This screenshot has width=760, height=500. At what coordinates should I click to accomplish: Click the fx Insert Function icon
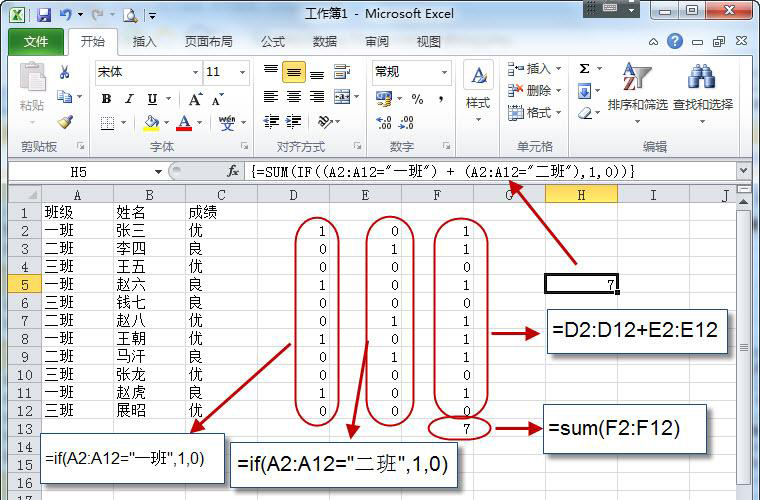(233, 171)
